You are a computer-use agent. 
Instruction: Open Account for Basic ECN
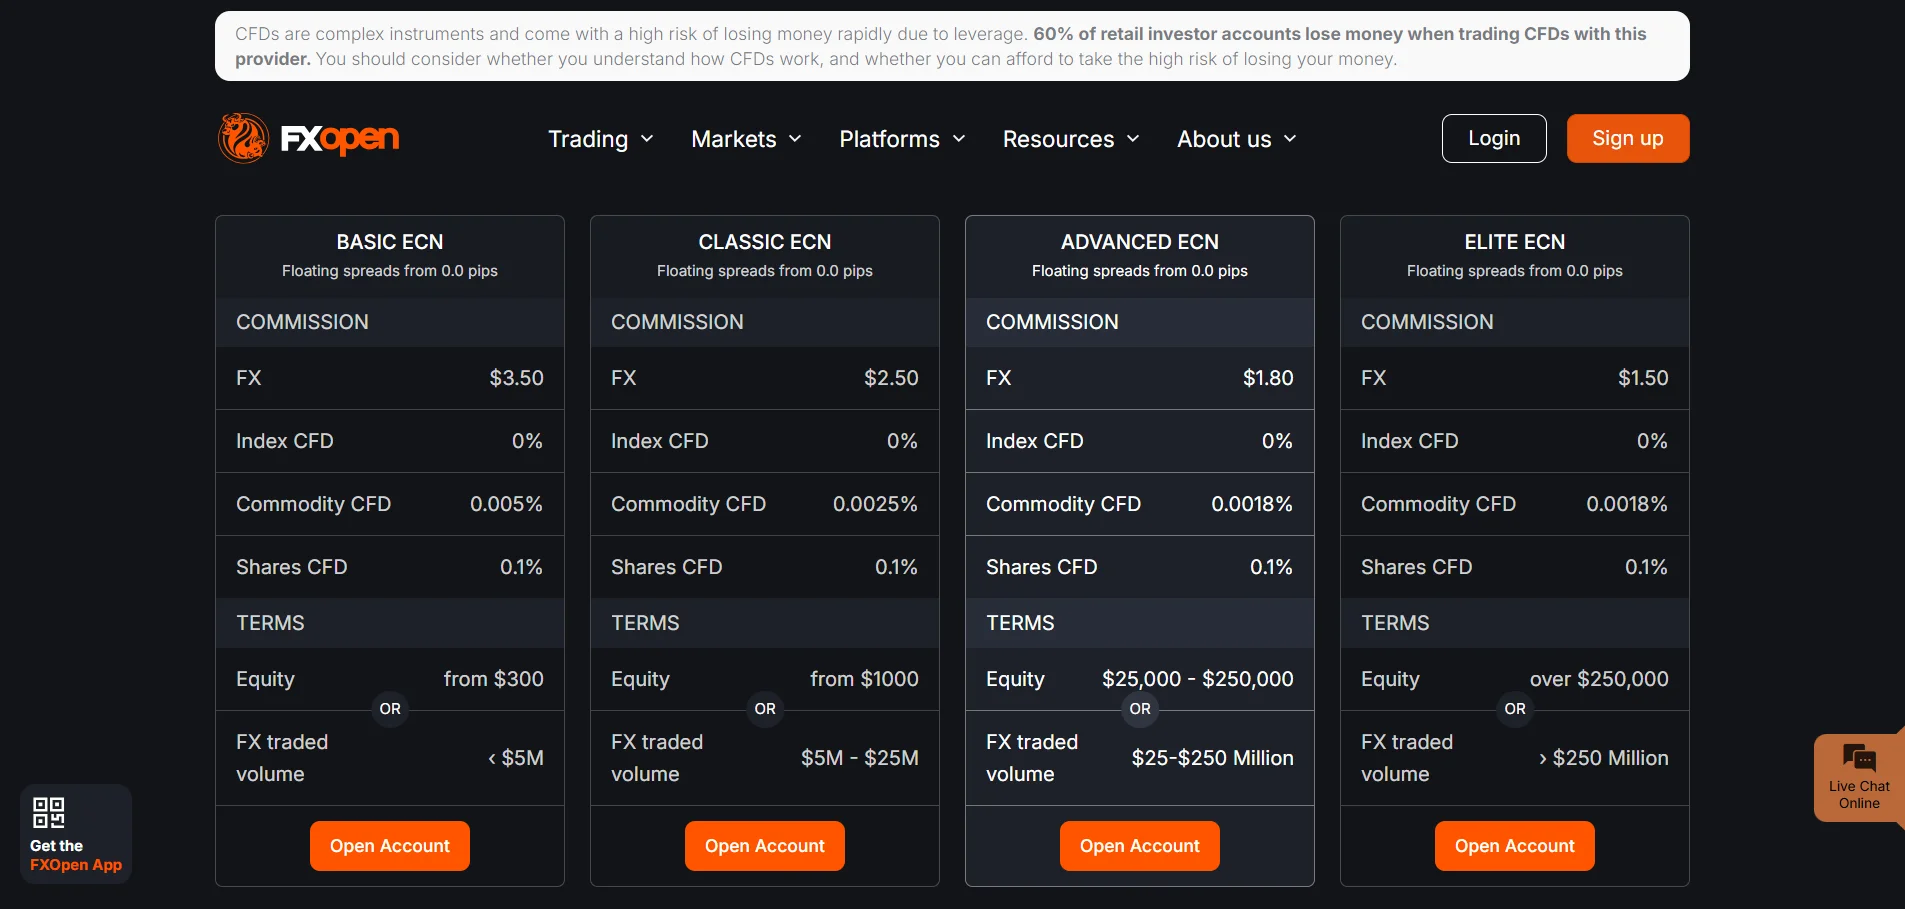click(x=390, y=846)
